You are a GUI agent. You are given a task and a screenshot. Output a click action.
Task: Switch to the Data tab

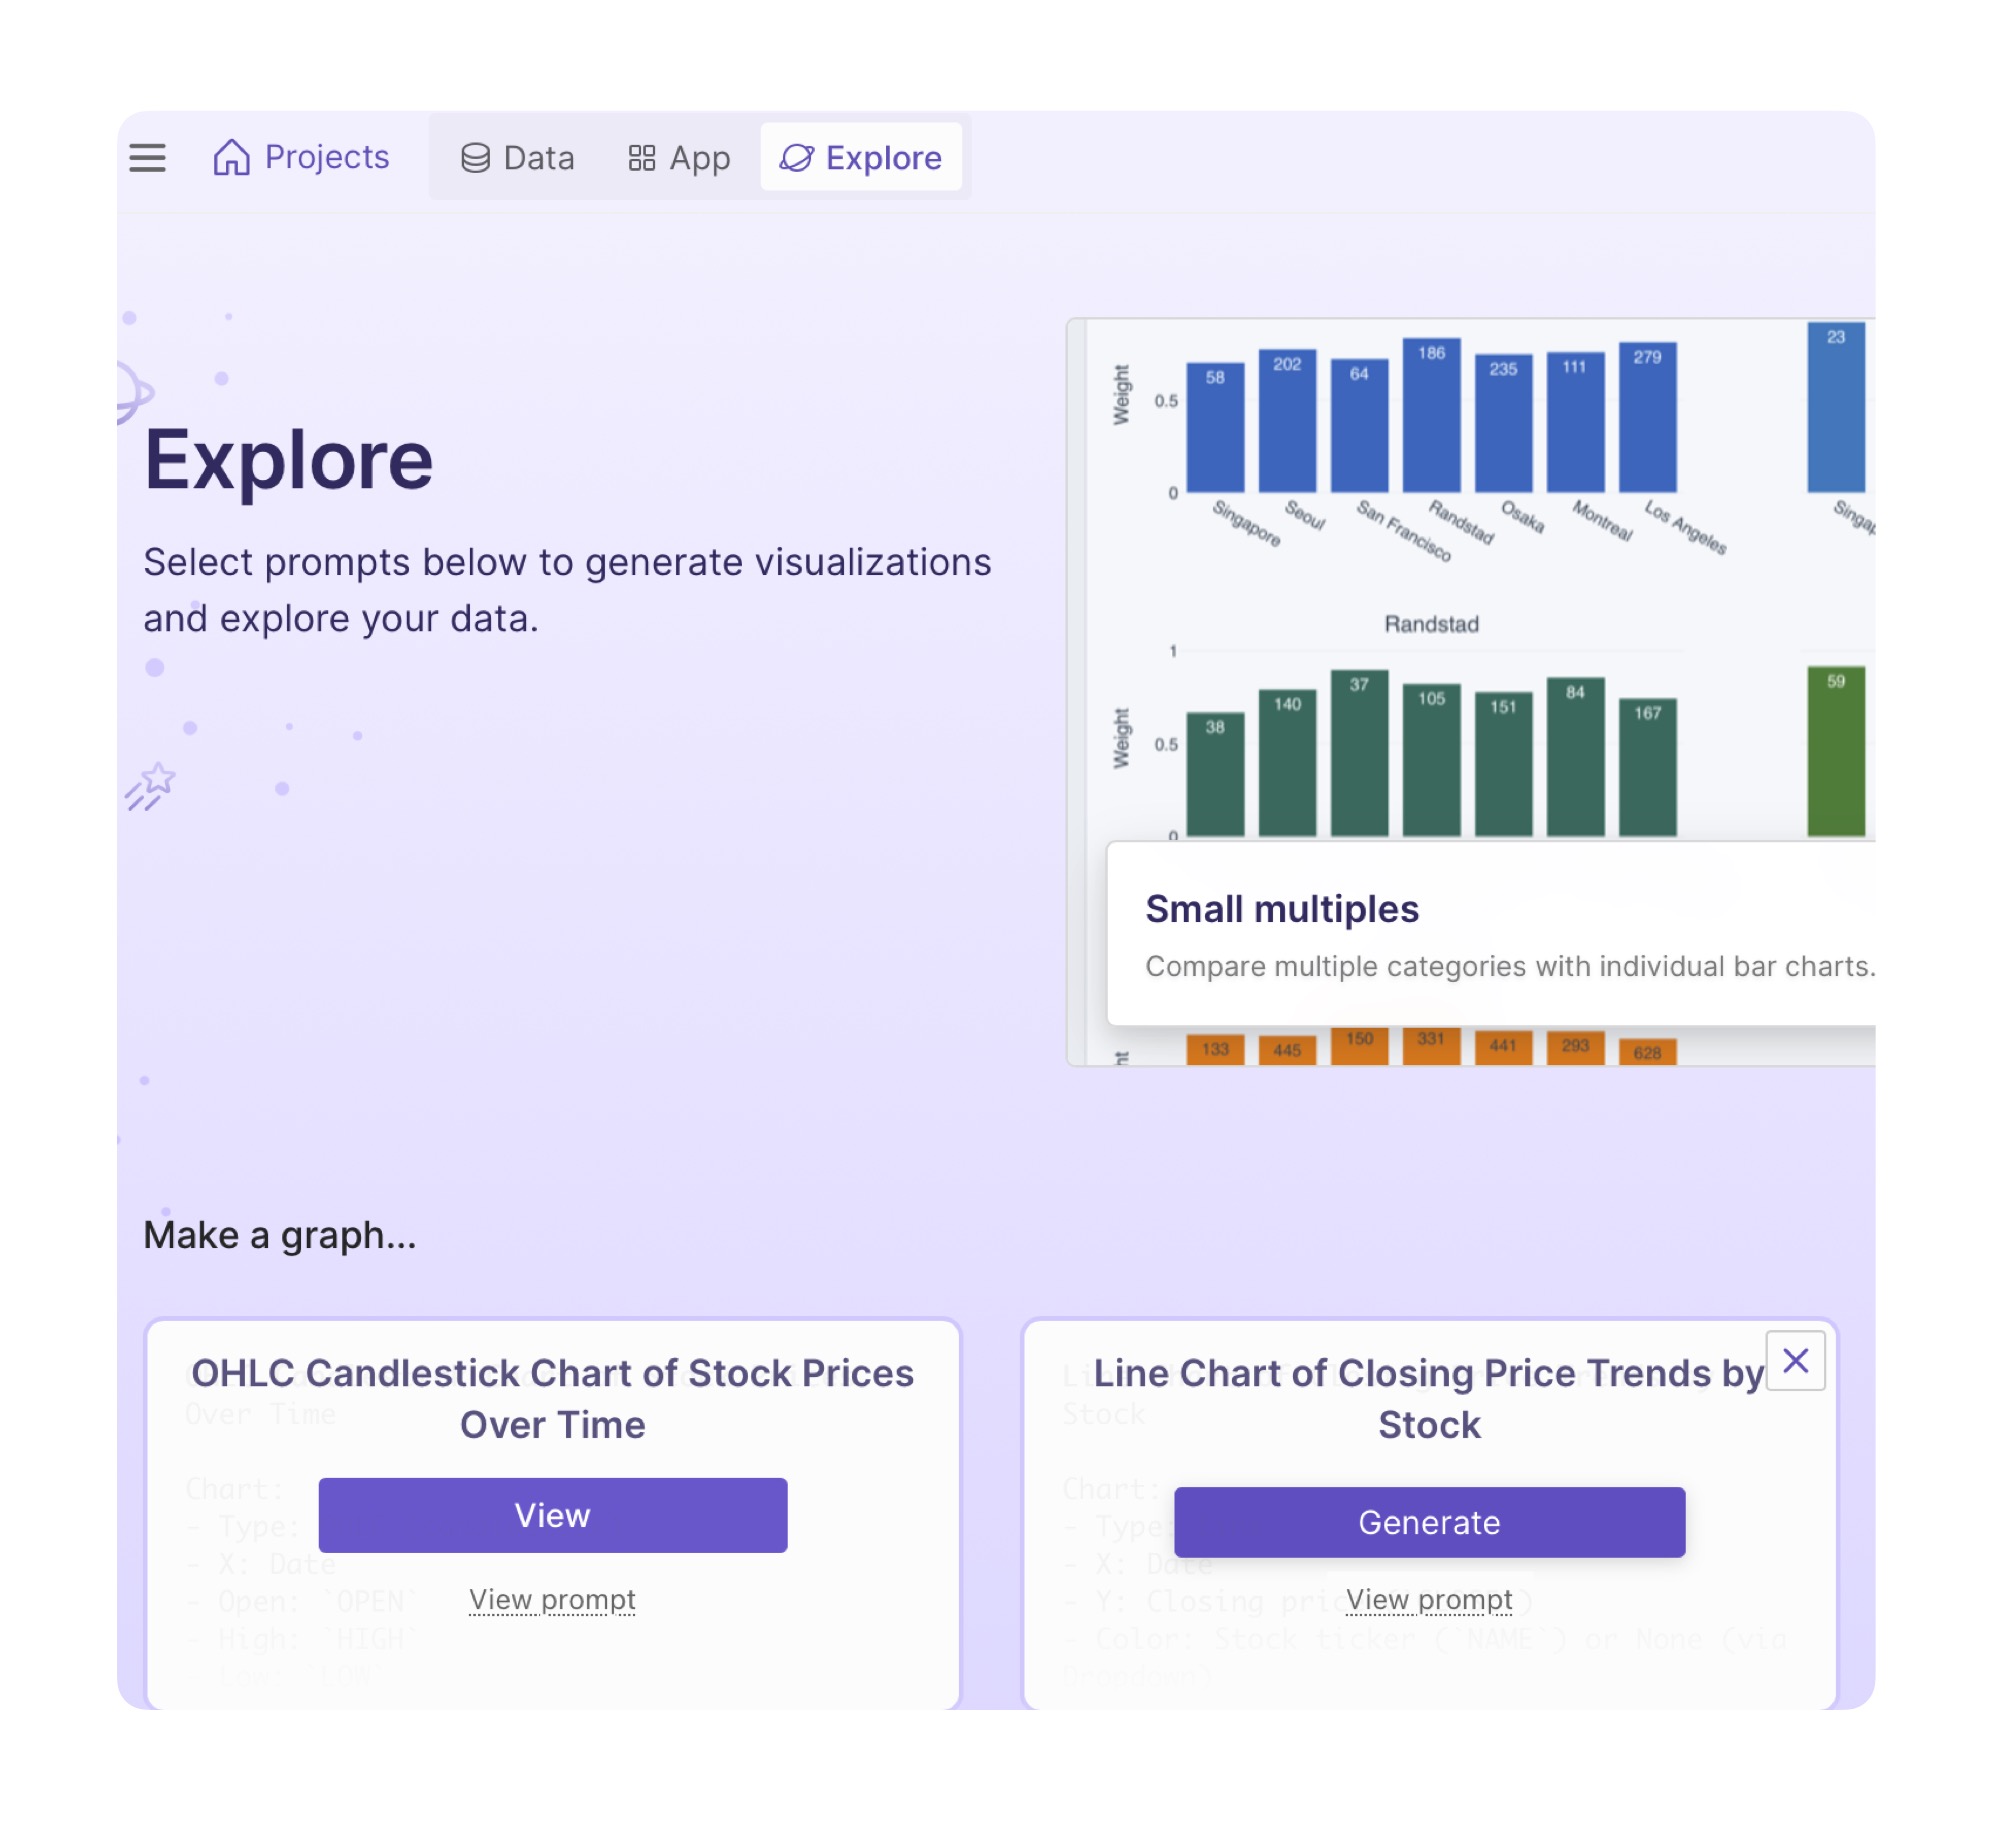[538, 158]
